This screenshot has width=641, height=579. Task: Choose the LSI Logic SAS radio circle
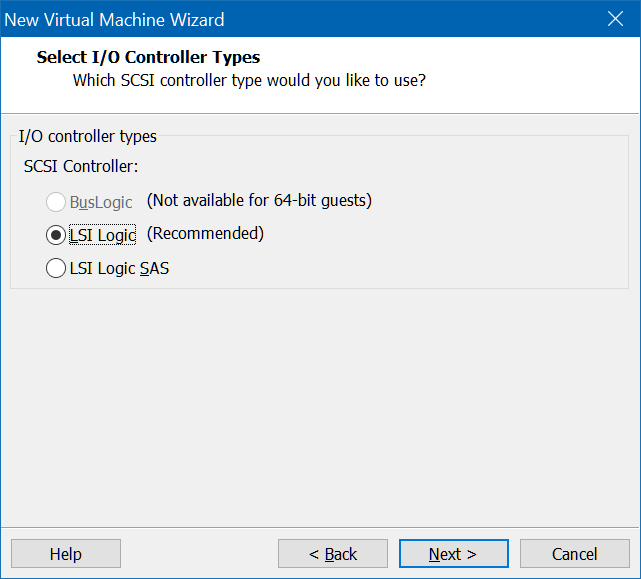click(x=56, y=268)
